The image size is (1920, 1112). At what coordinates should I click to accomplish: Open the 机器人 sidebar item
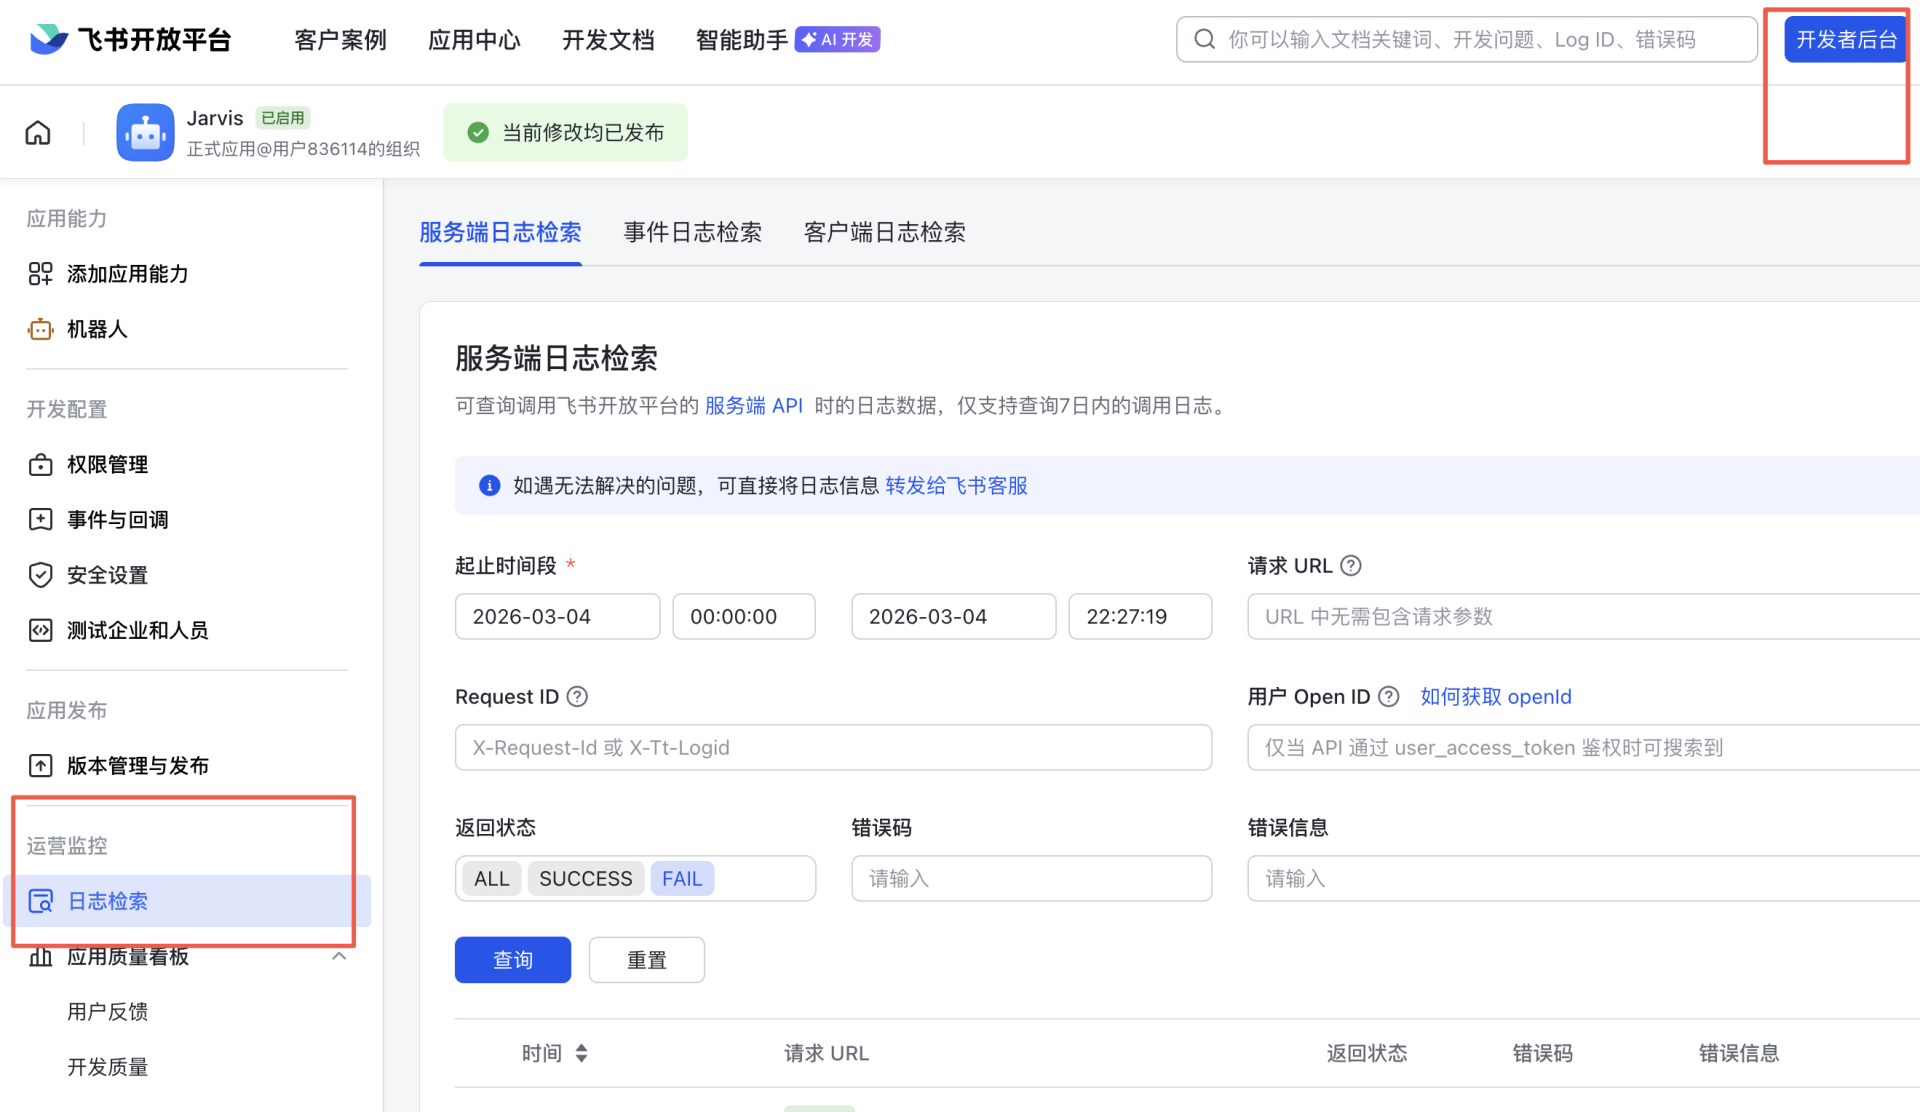pos(97,329)
